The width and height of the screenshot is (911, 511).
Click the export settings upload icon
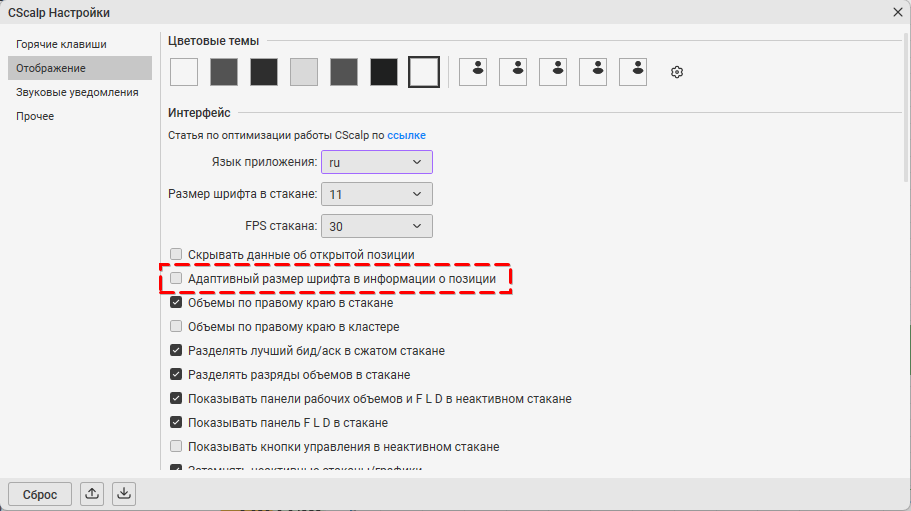(92, 493)
